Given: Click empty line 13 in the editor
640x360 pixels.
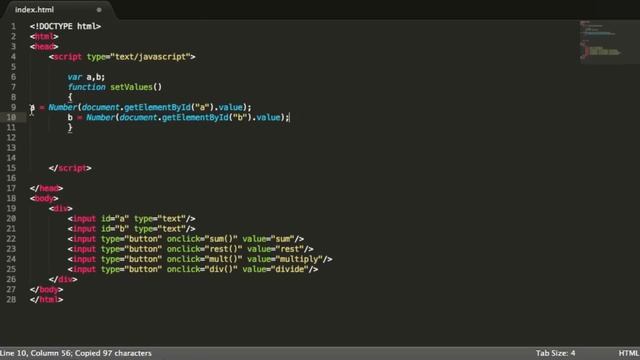Looking at the screenshot, I should coord(302,148).
